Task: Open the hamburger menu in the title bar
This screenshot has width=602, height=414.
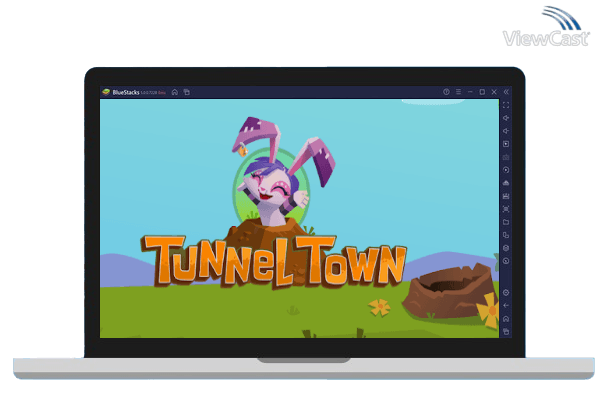Action: 458,92
